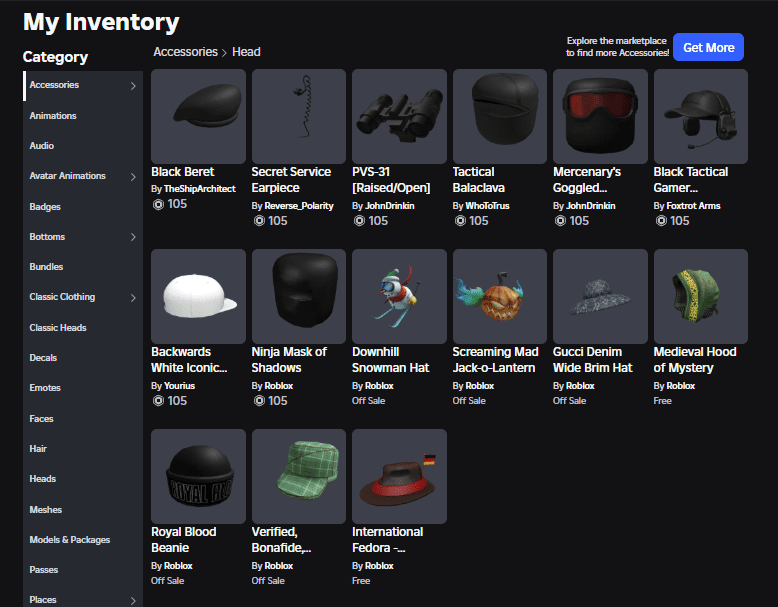Select the Hair category
Image resolution: width=778 pixels, height=607 pixels.
(x=38, y=449)
